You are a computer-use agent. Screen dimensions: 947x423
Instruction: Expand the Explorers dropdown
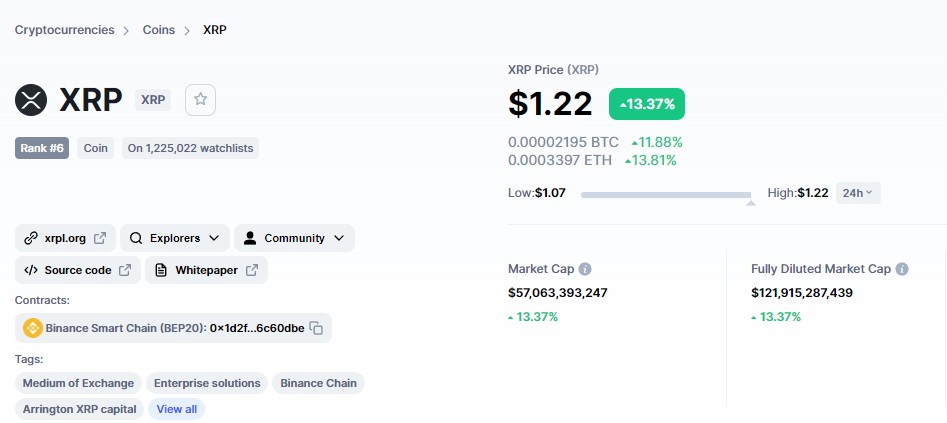click(175, 238)
